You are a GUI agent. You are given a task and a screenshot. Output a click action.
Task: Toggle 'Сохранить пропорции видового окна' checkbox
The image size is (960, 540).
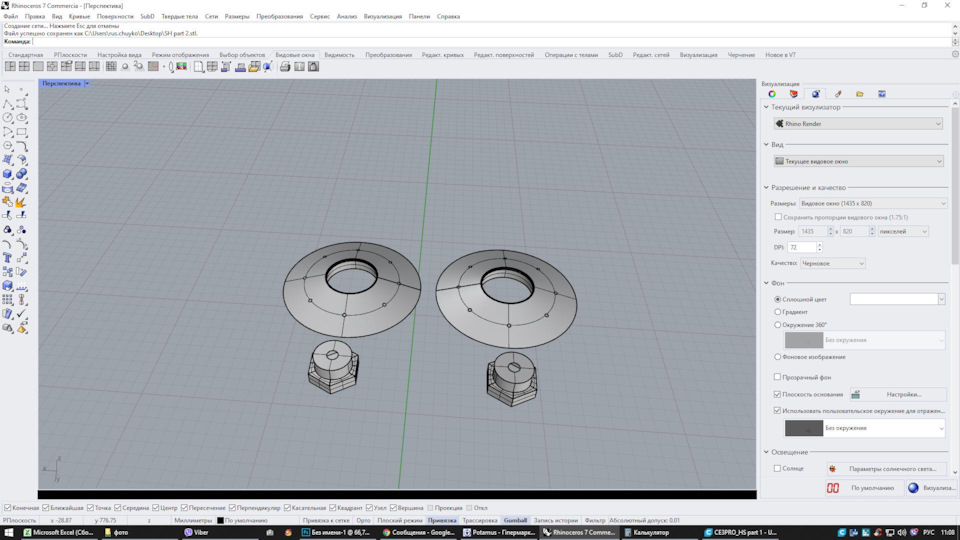click(x=778, y=217)
